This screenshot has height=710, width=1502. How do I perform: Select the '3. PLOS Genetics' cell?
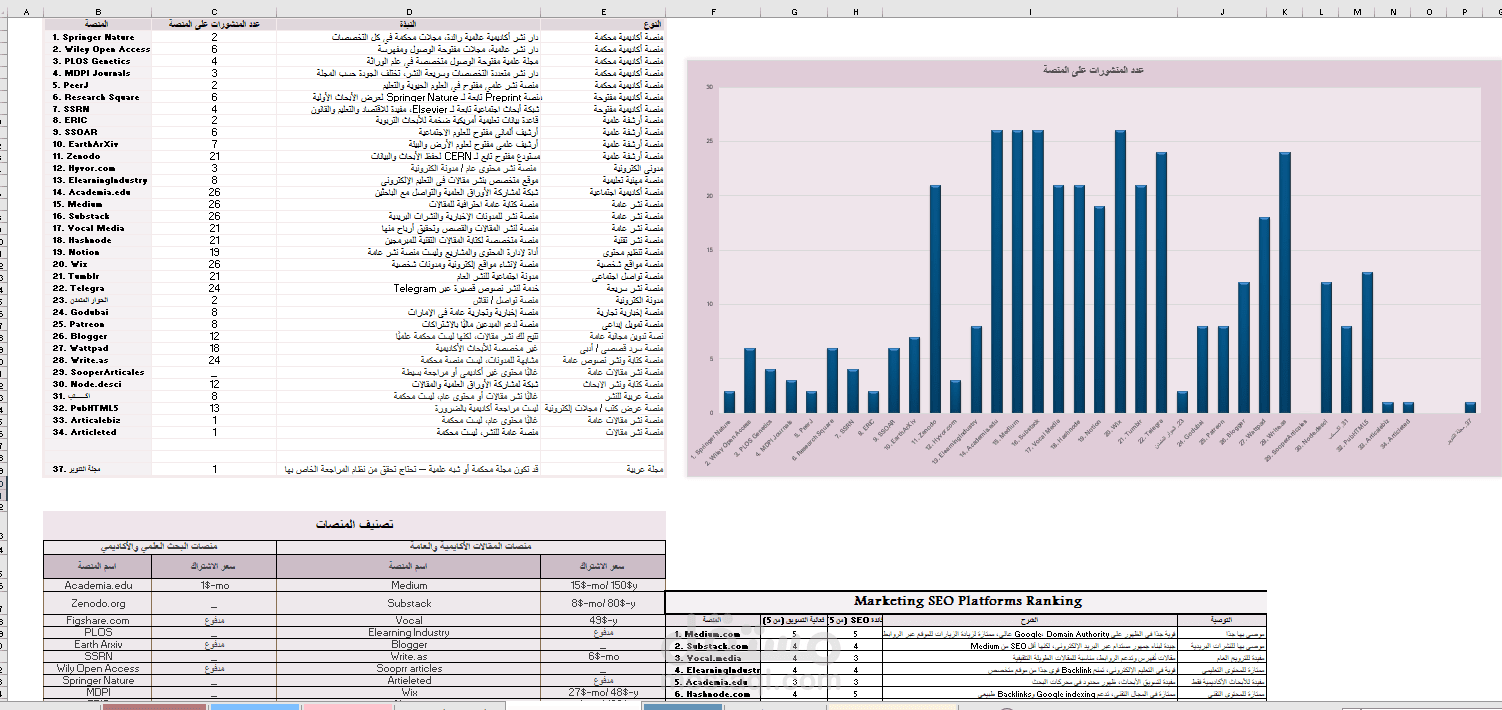click(x=97, y=61)
